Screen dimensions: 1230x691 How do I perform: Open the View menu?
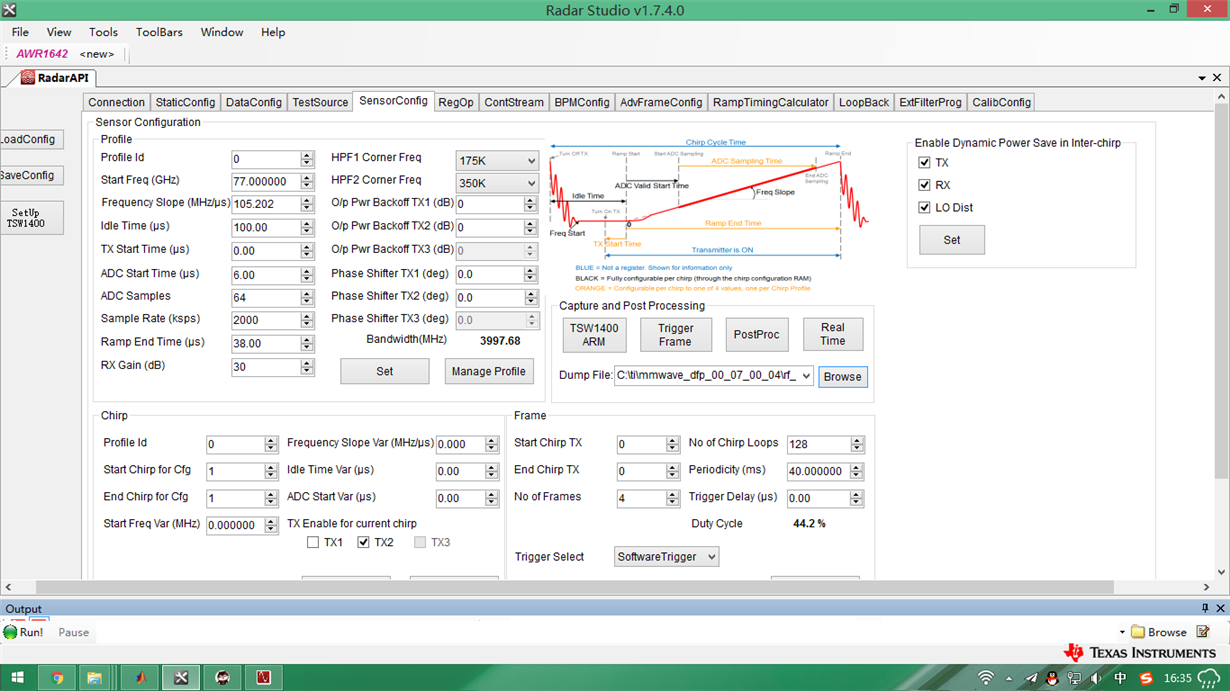(59, 32)
